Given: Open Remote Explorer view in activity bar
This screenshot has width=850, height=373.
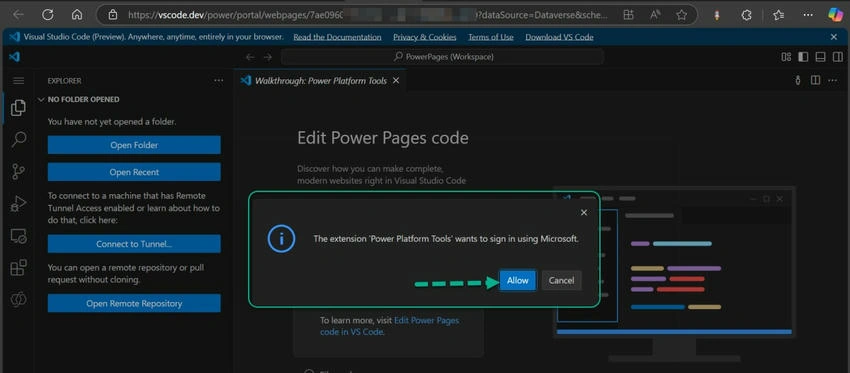Looking at the screenshot, I should [18, 235].
